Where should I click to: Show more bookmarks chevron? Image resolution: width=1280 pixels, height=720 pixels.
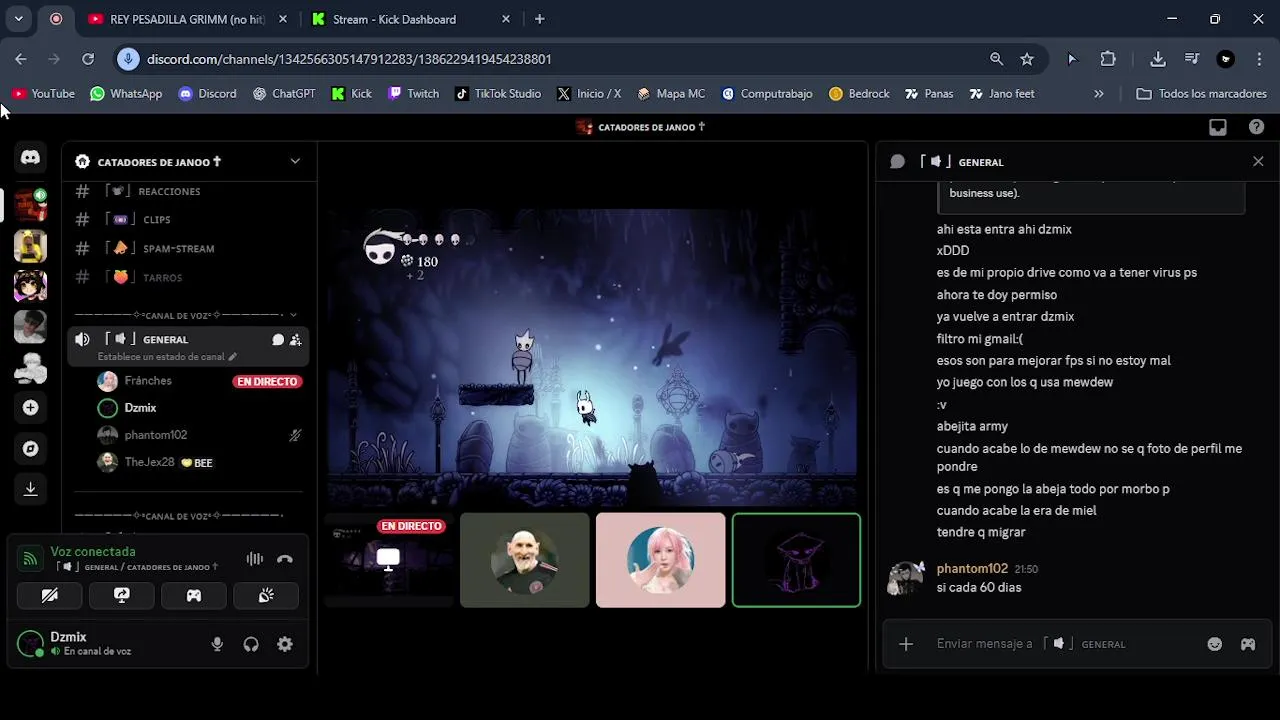coord(1099,93)
